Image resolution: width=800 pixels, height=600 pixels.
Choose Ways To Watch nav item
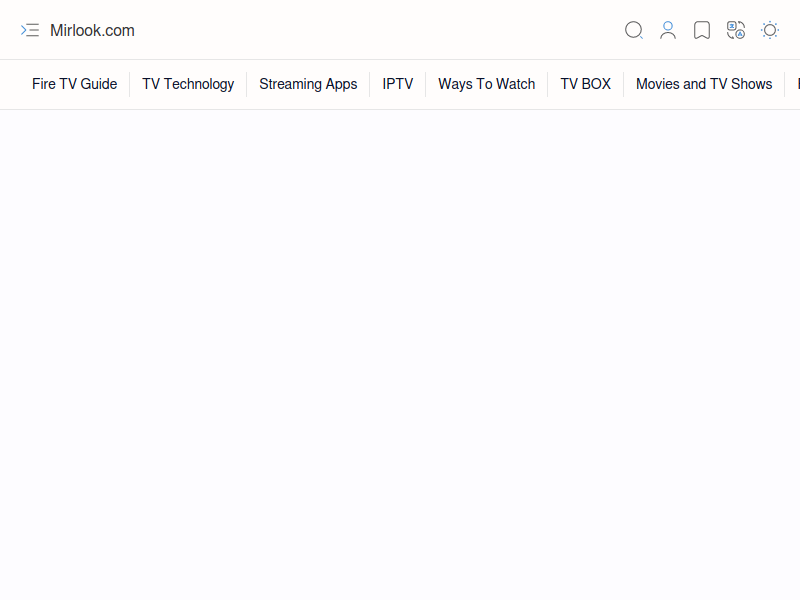[x=486, y=84]
